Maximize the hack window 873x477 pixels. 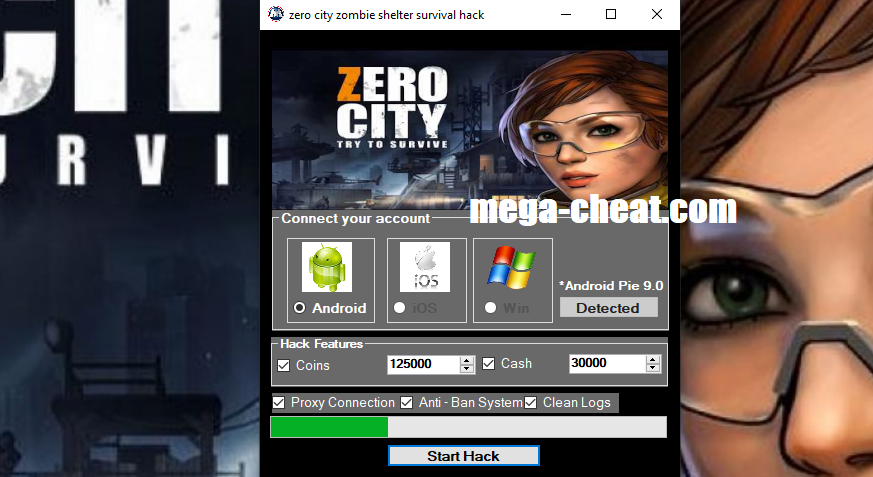tap(611, 14)
